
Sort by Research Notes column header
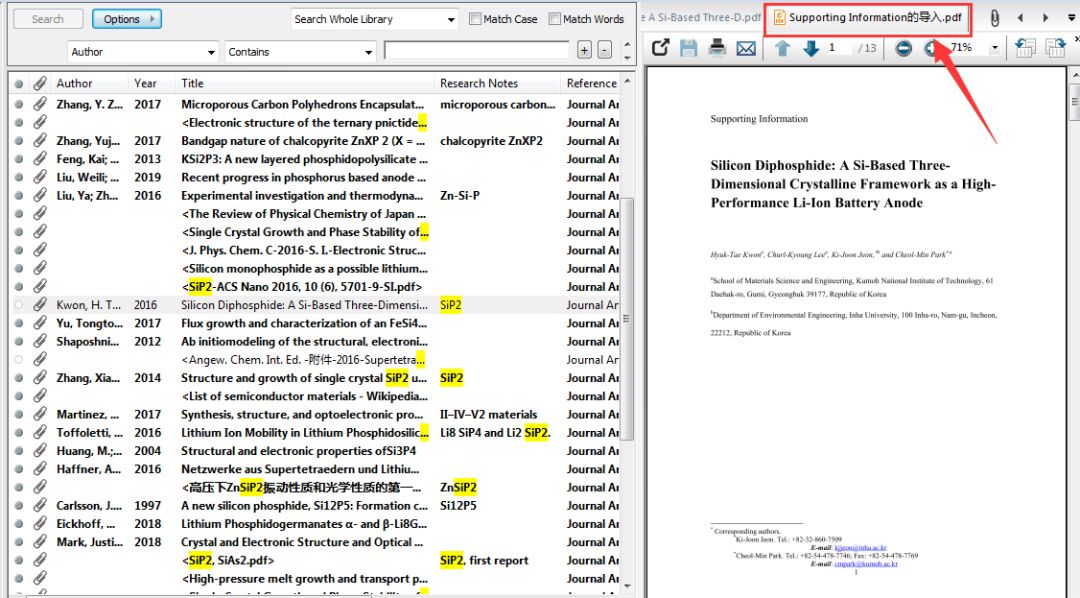click(x=497, y=83)
